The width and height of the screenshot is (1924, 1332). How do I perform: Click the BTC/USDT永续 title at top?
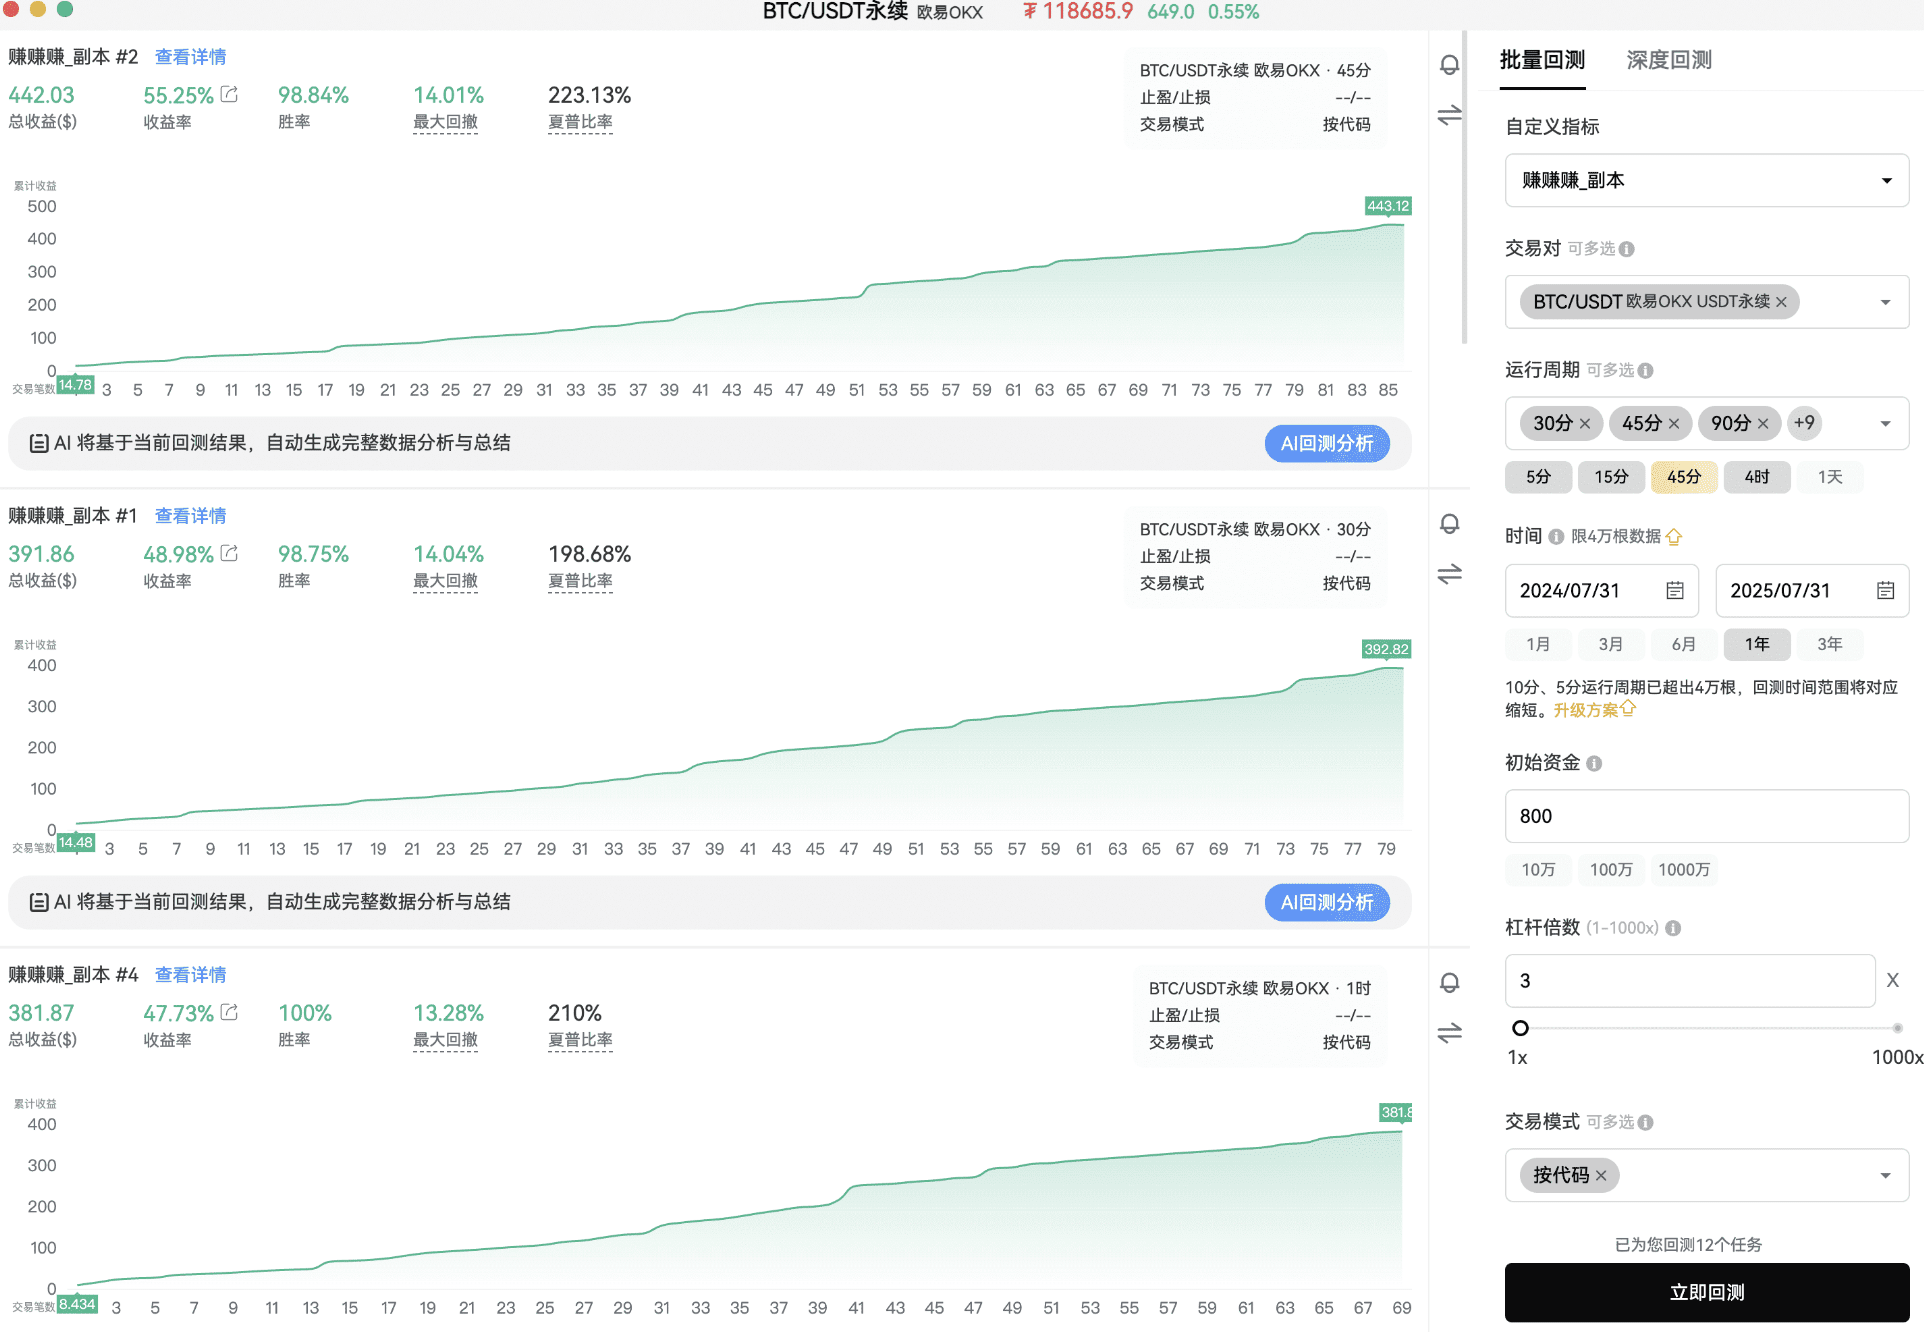[834, 12]
